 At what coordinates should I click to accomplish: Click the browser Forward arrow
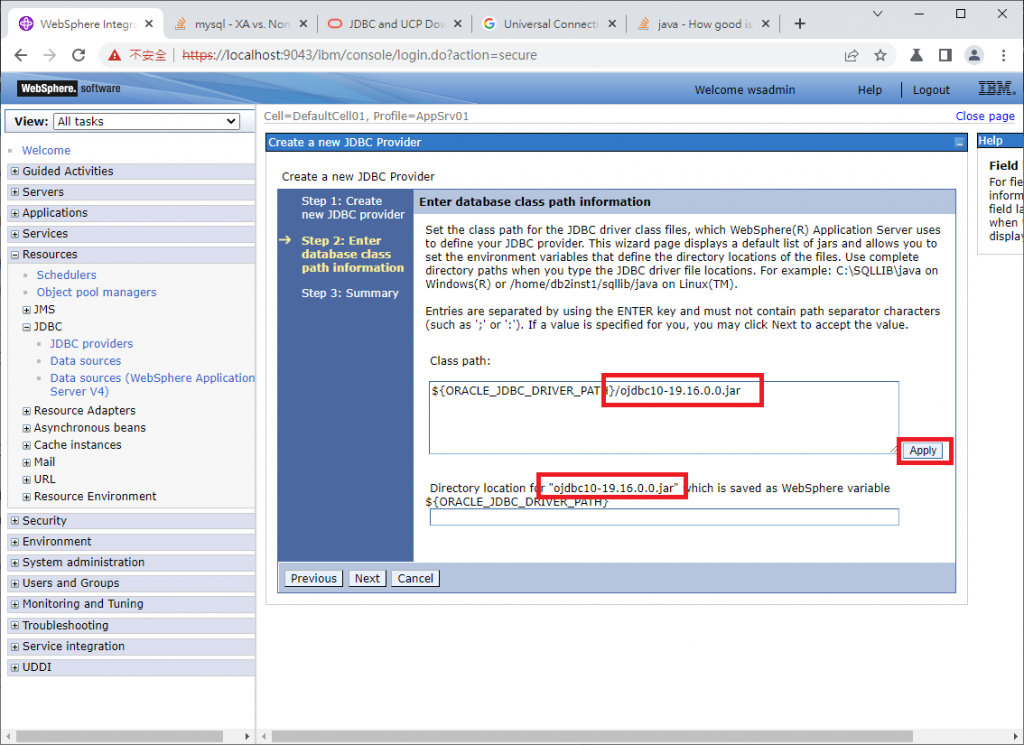[x=50, y=55]
